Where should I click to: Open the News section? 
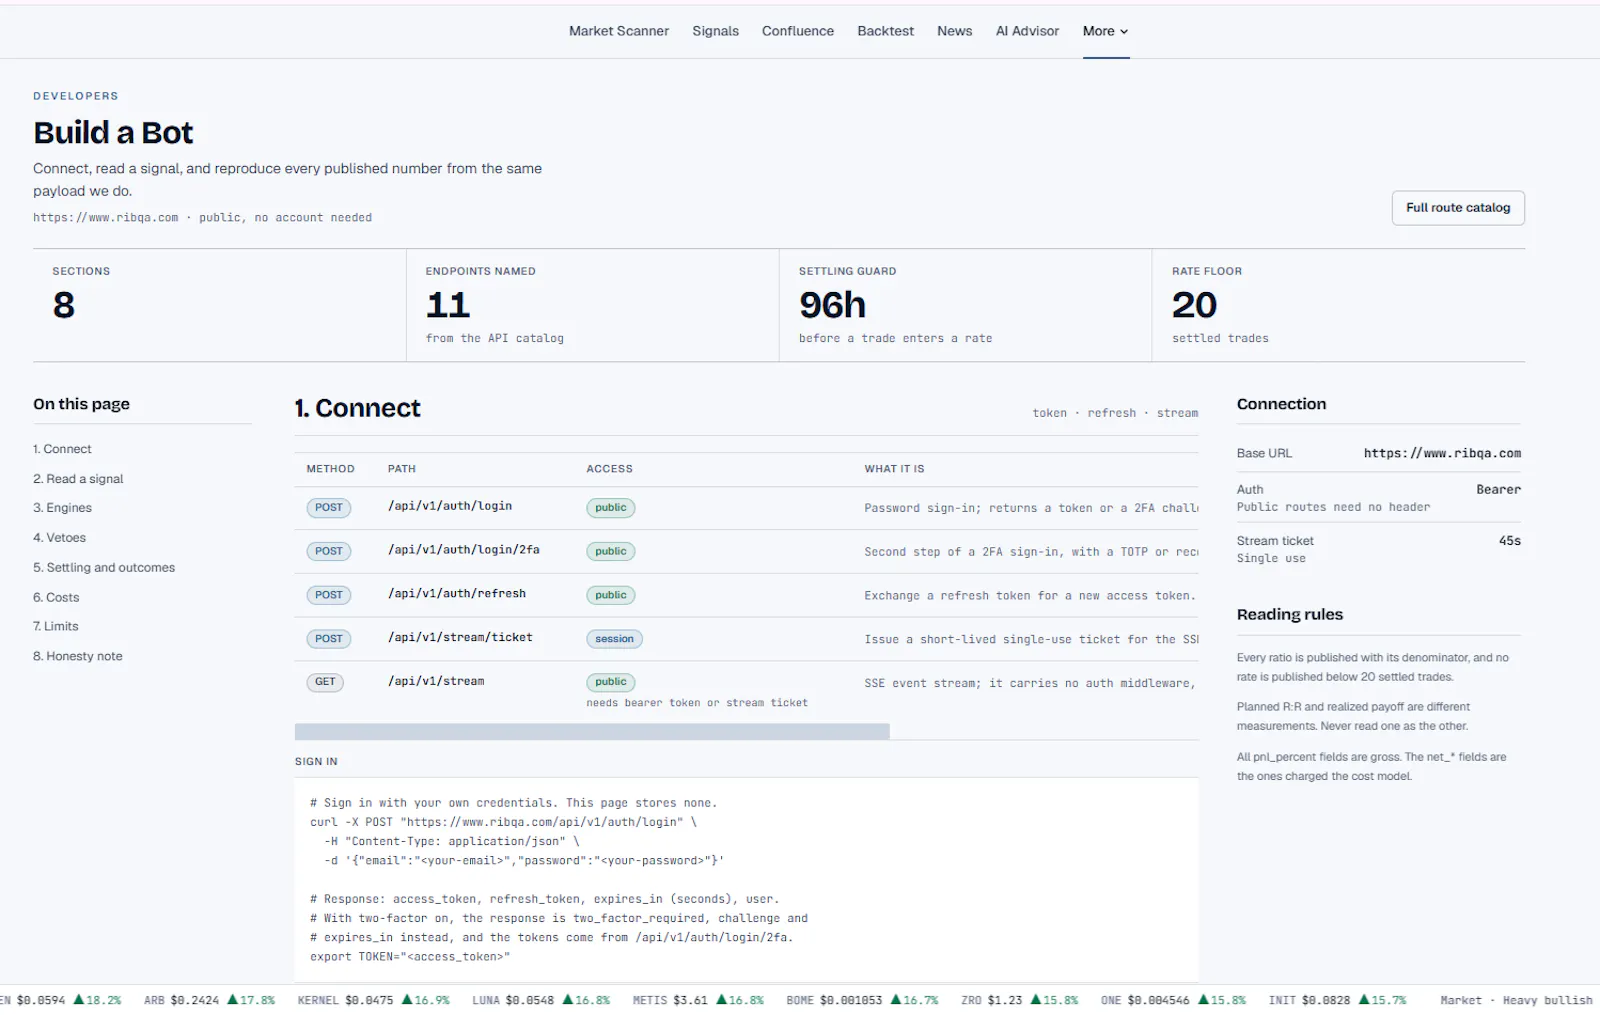tap(954, 31)
